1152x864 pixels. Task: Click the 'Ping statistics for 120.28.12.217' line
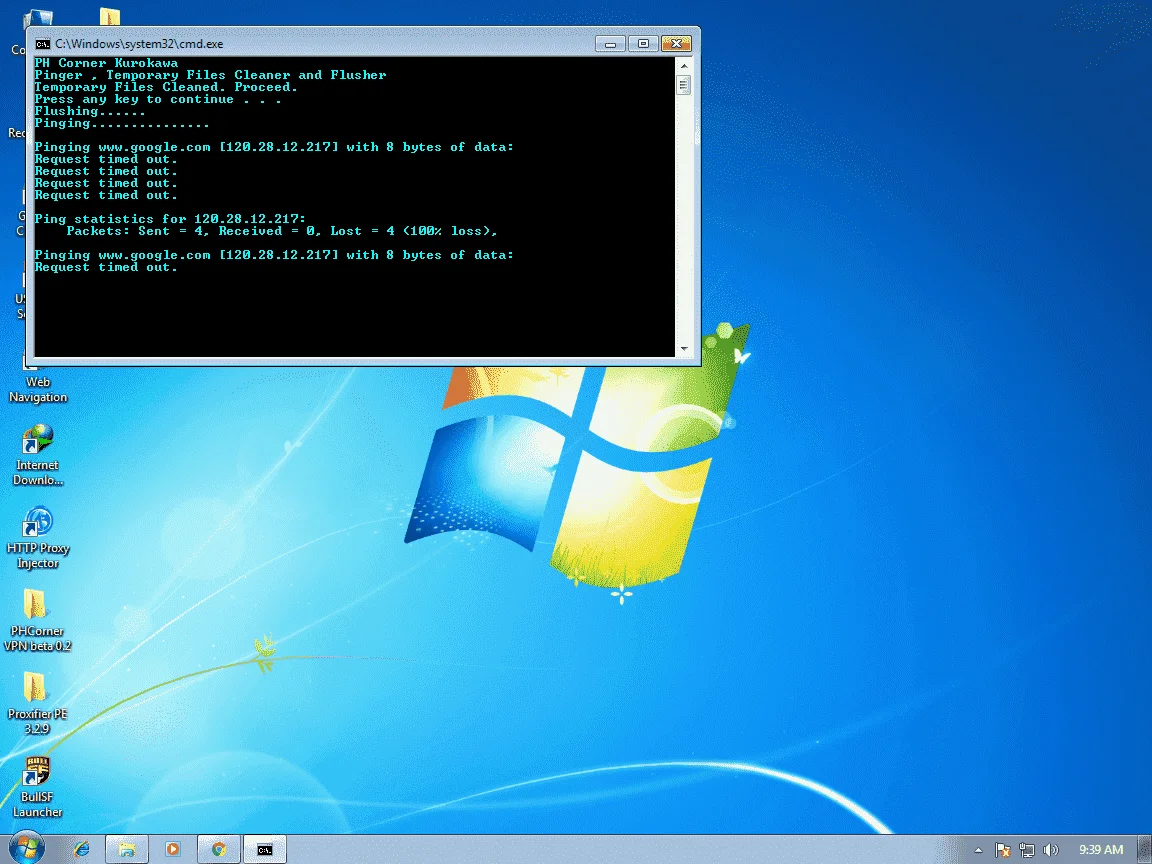(170, 219)
